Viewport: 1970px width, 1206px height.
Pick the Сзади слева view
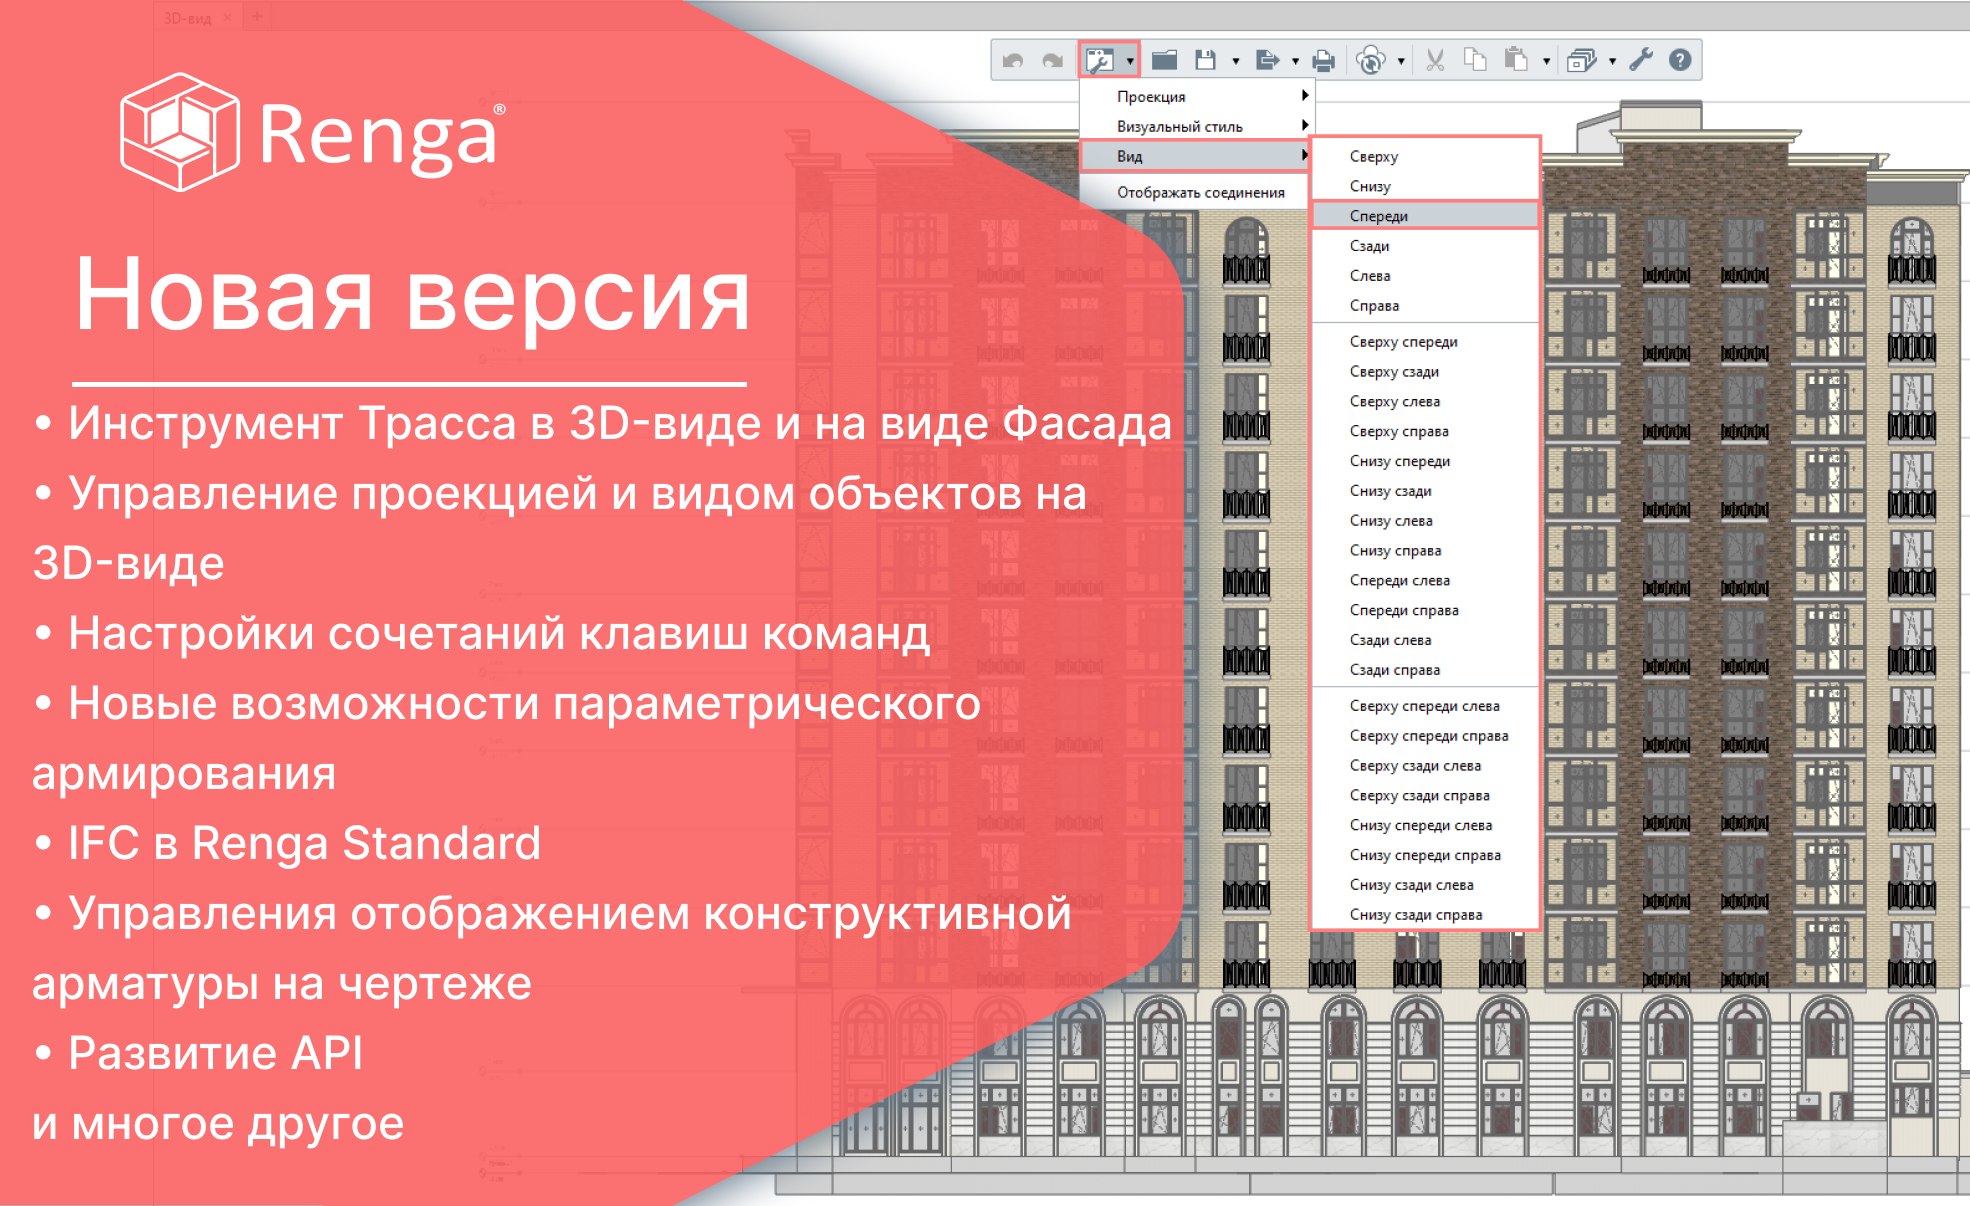(x=1424, y=640)
